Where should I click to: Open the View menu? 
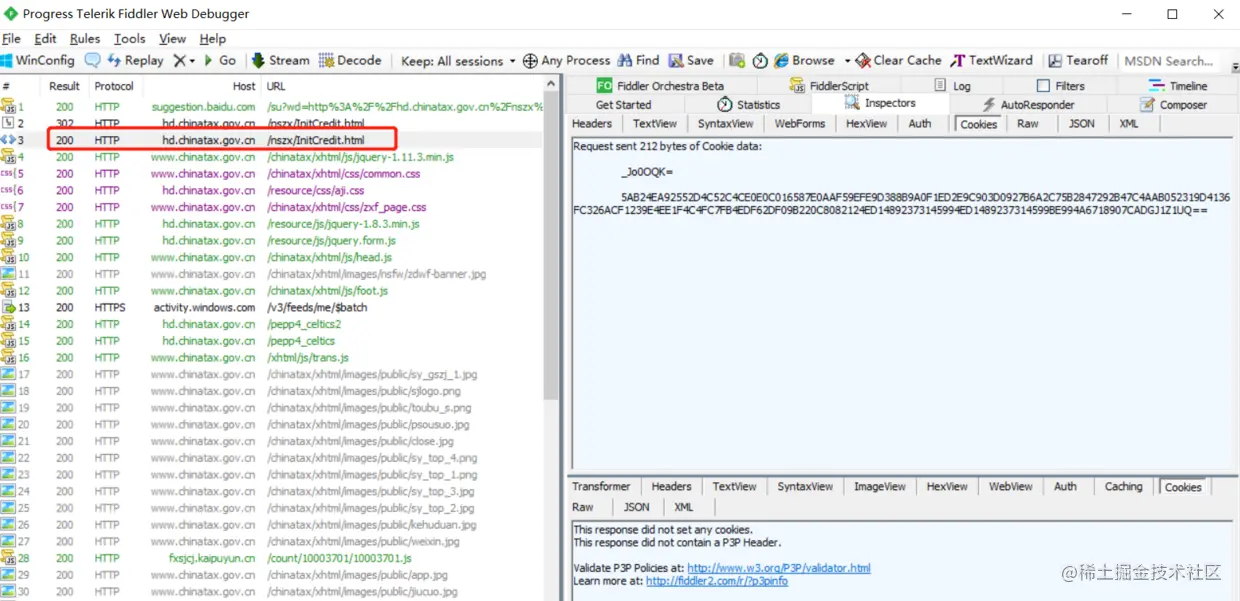172,39
